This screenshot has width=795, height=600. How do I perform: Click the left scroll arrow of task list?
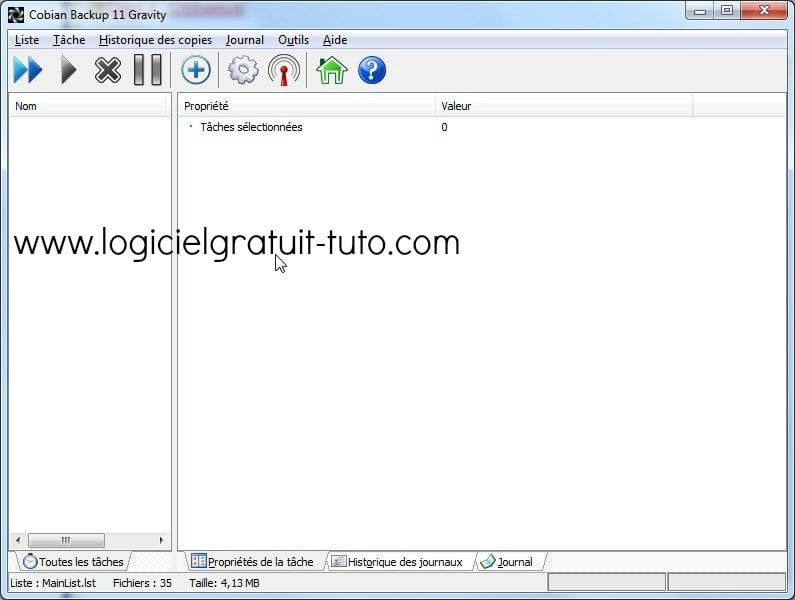[x=18, y=540]
